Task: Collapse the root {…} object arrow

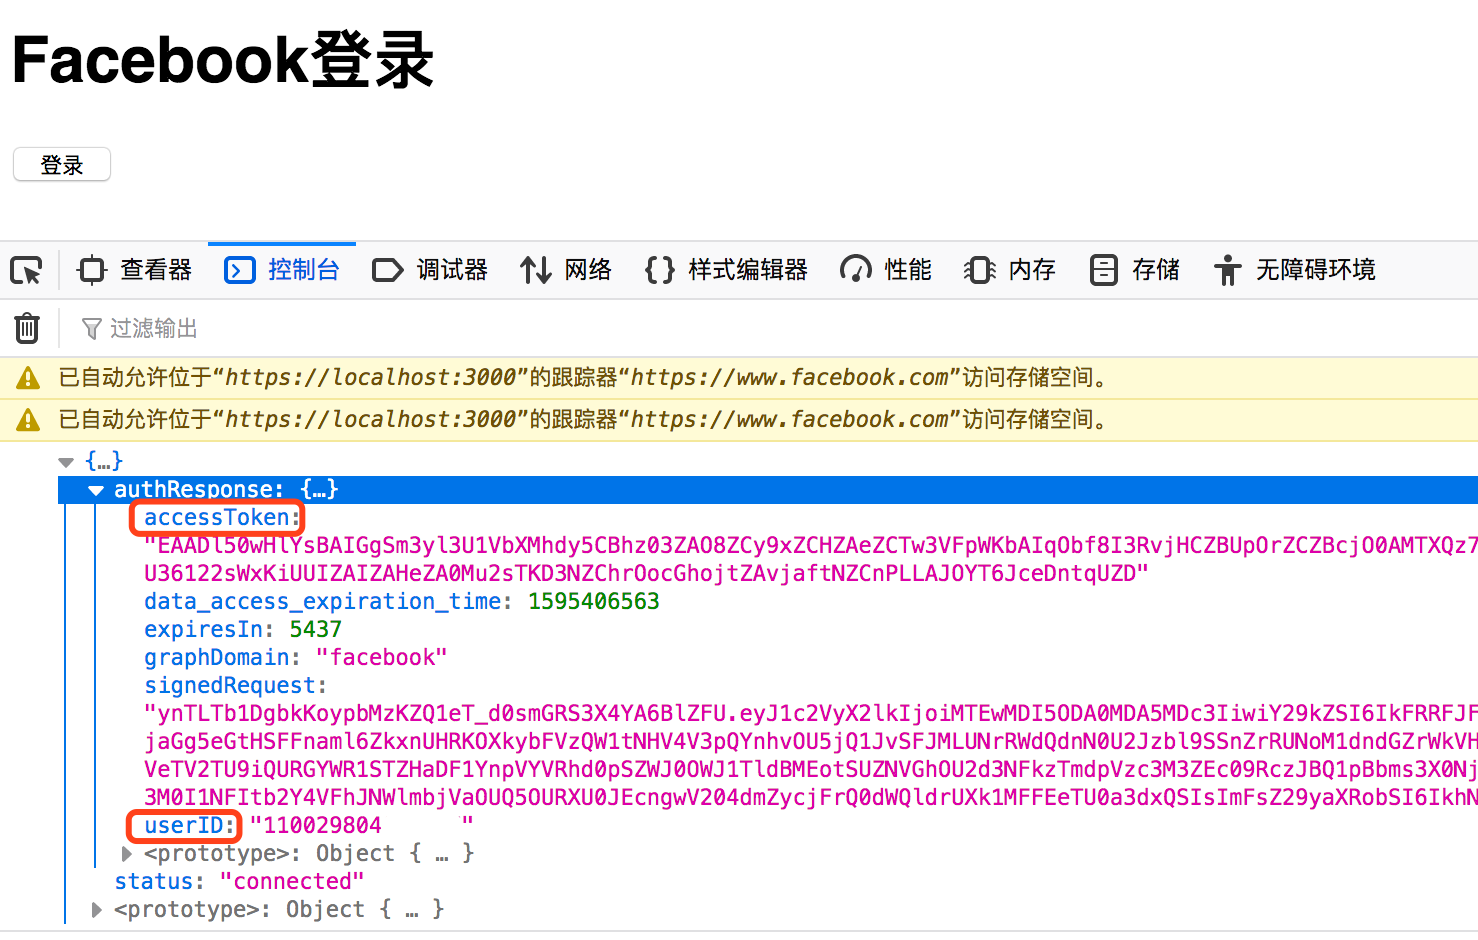Action: (x=66, y=462)
